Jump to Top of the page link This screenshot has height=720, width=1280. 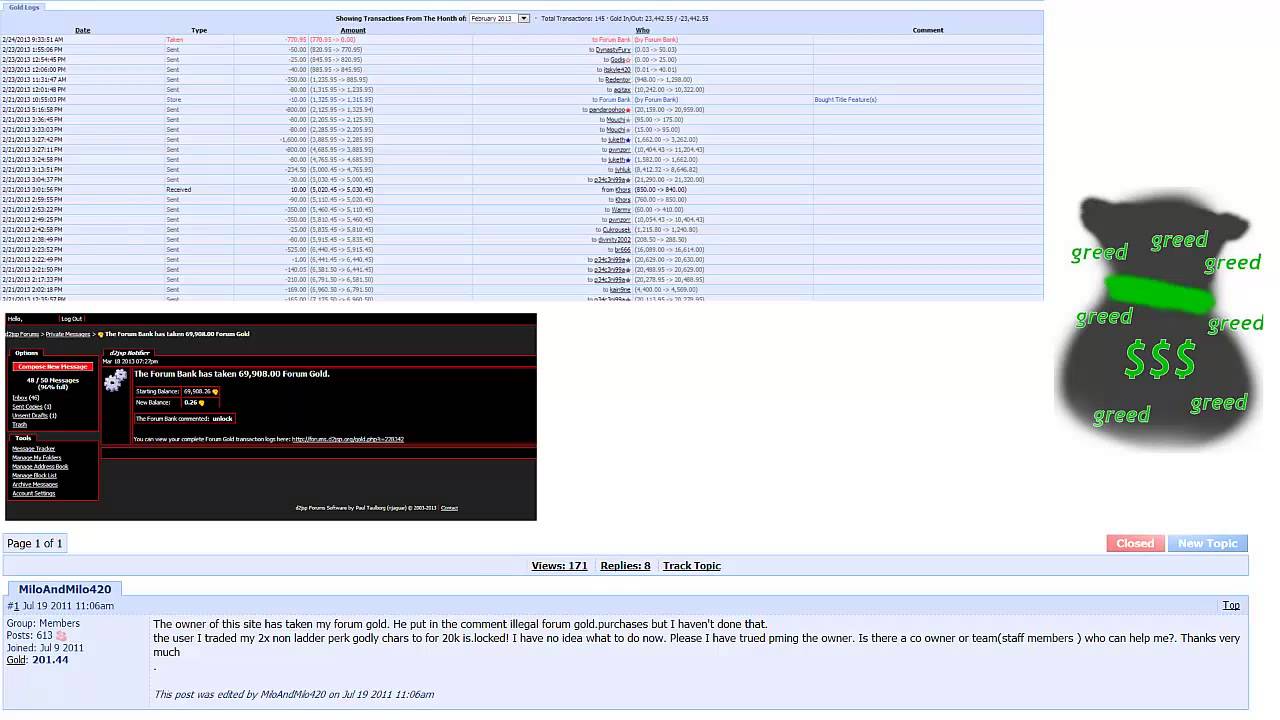(1231, 606)
